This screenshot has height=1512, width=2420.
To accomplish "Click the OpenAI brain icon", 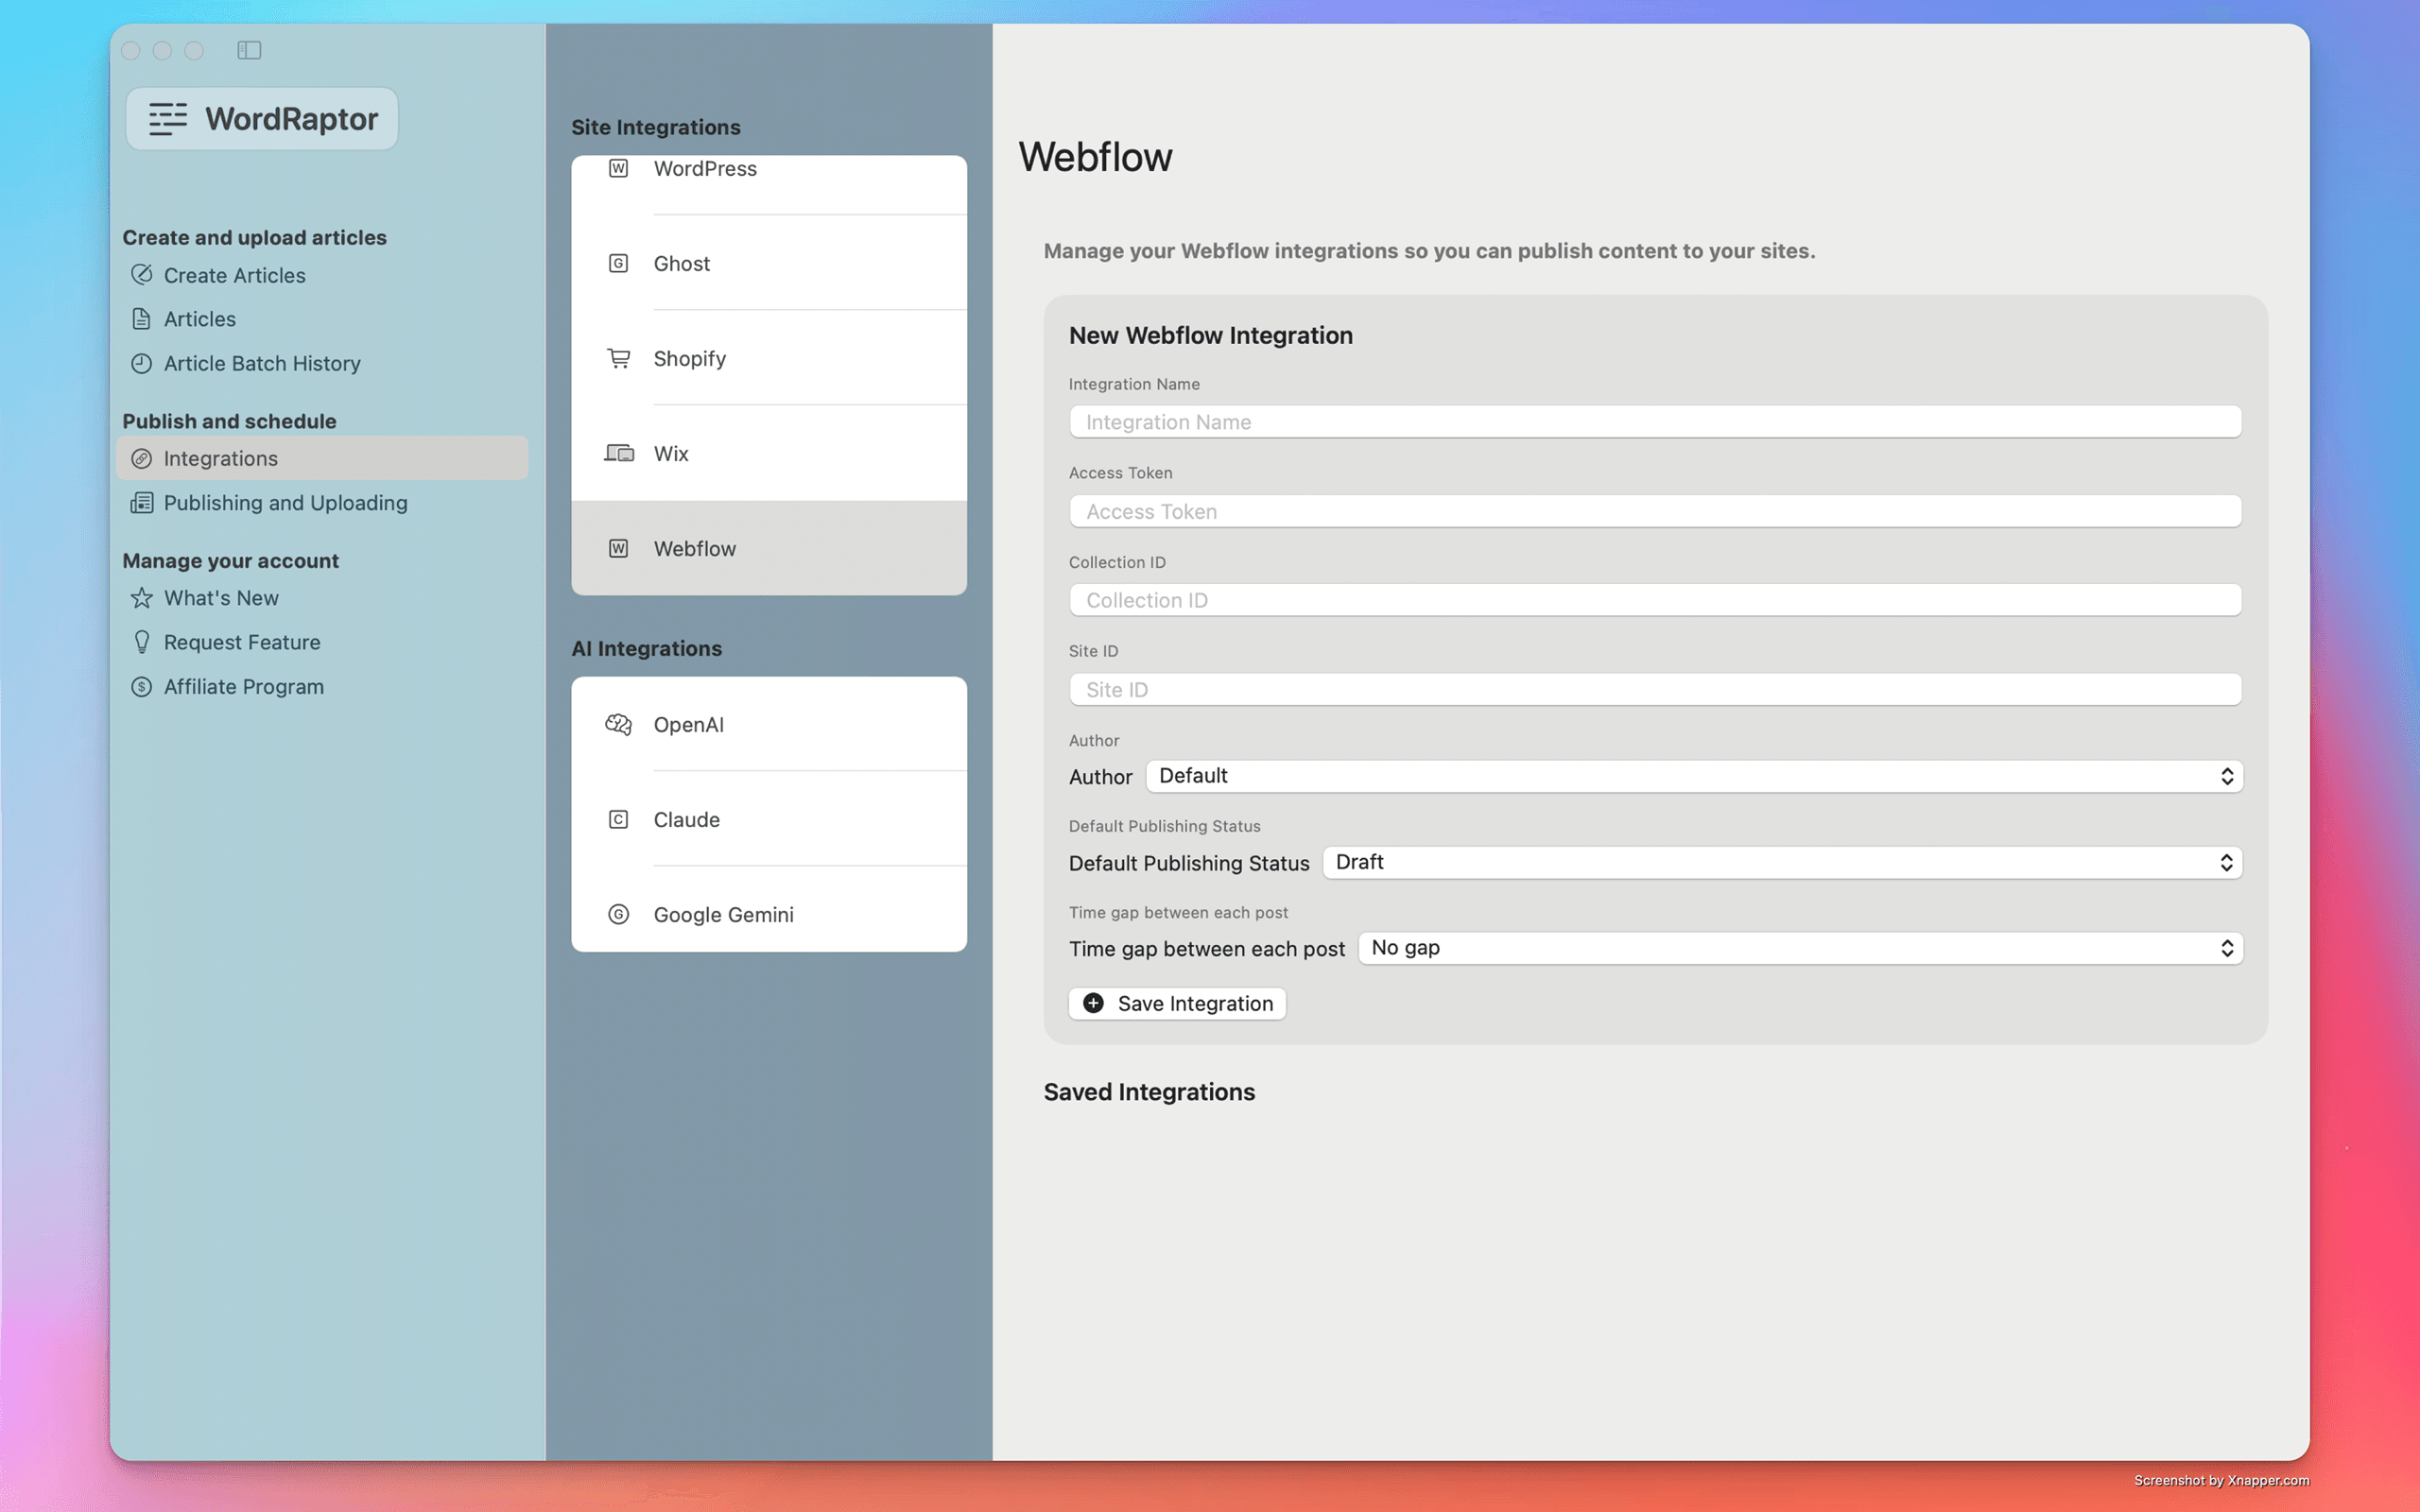I will (619, 724).
